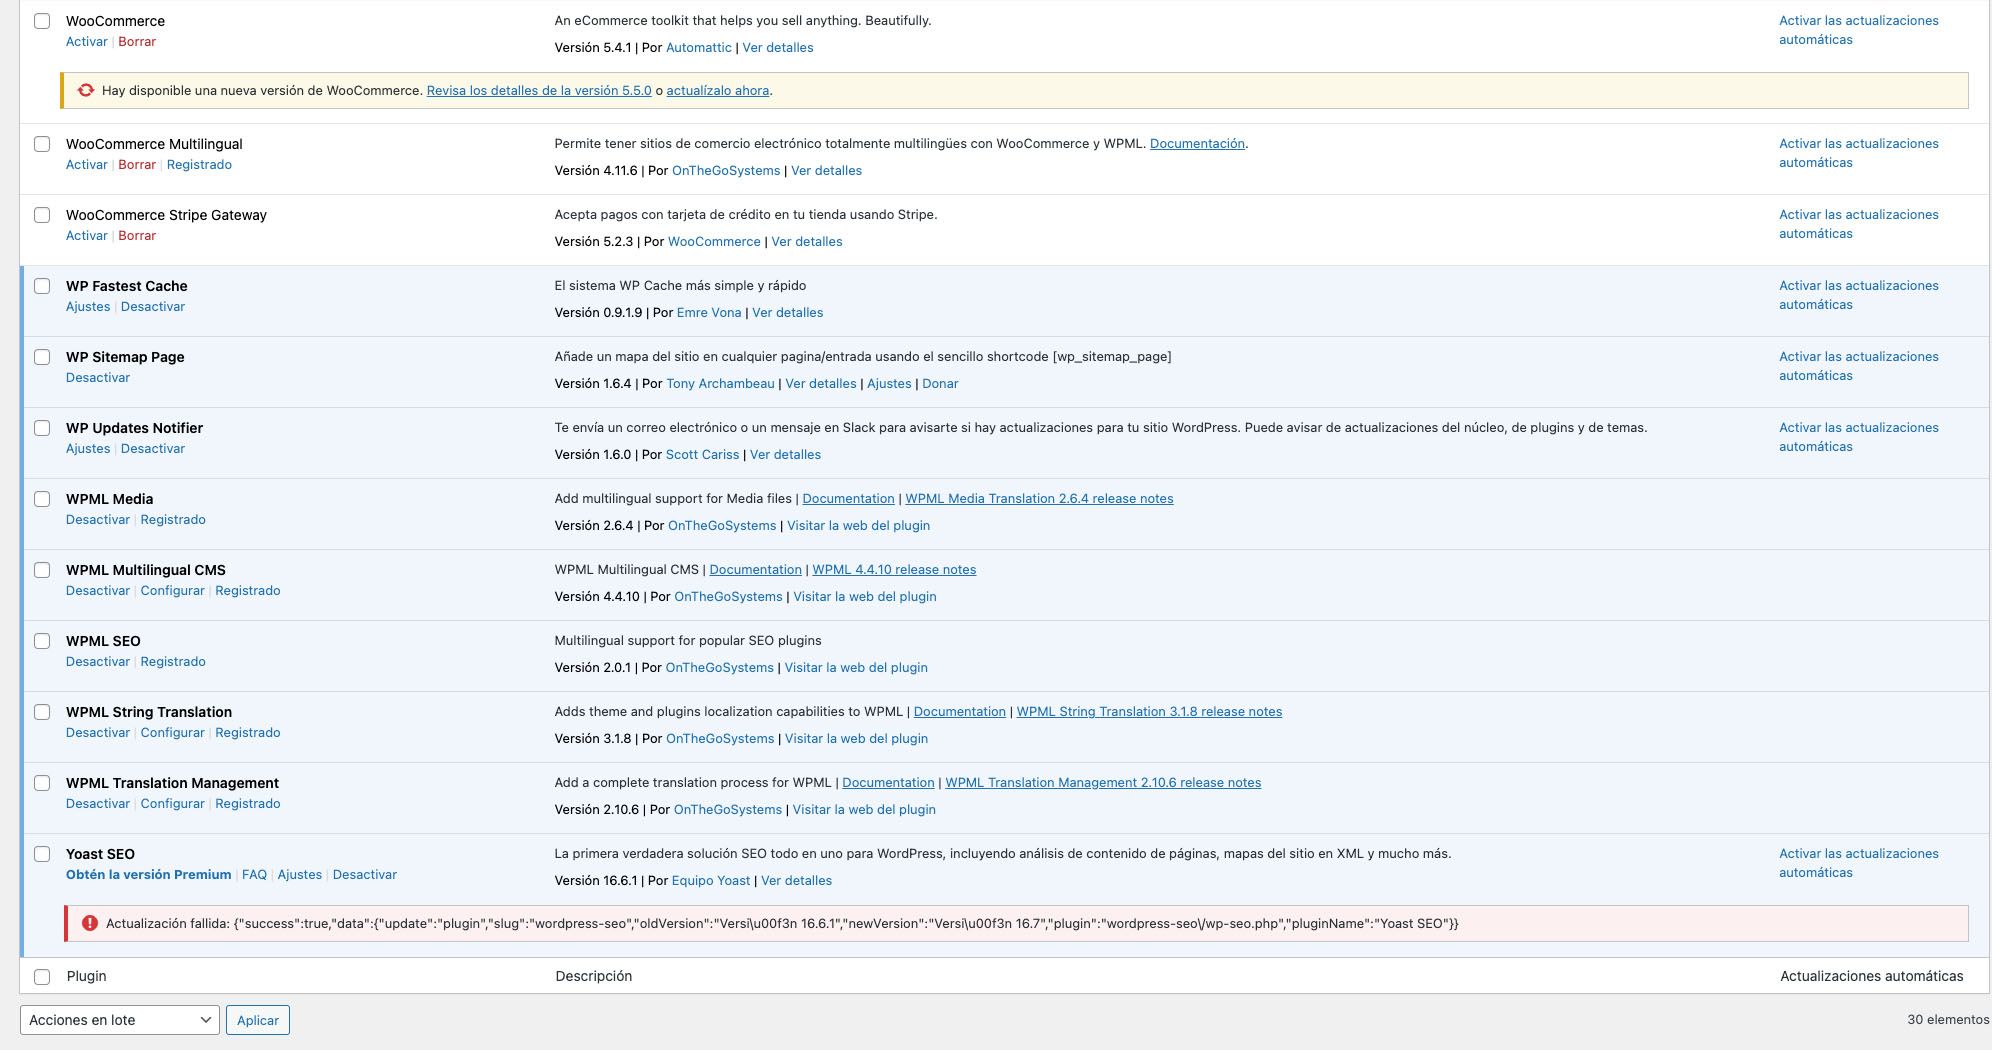Deactivate WPML Translation Management
This screenshot has width=1992, height=1050.
click(98, 803)
